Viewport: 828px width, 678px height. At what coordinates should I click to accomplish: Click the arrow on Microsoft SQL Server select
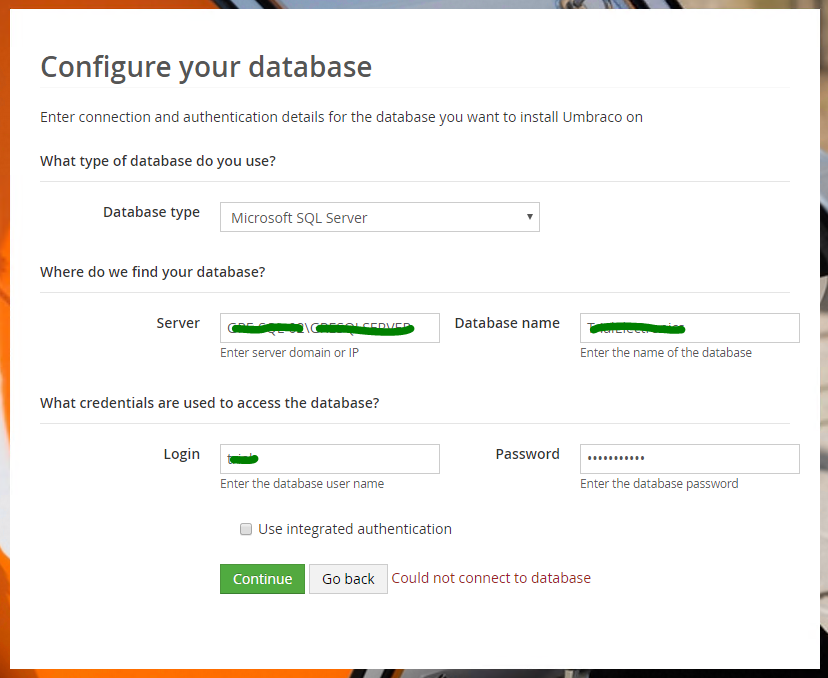click(x=529, y=217)
